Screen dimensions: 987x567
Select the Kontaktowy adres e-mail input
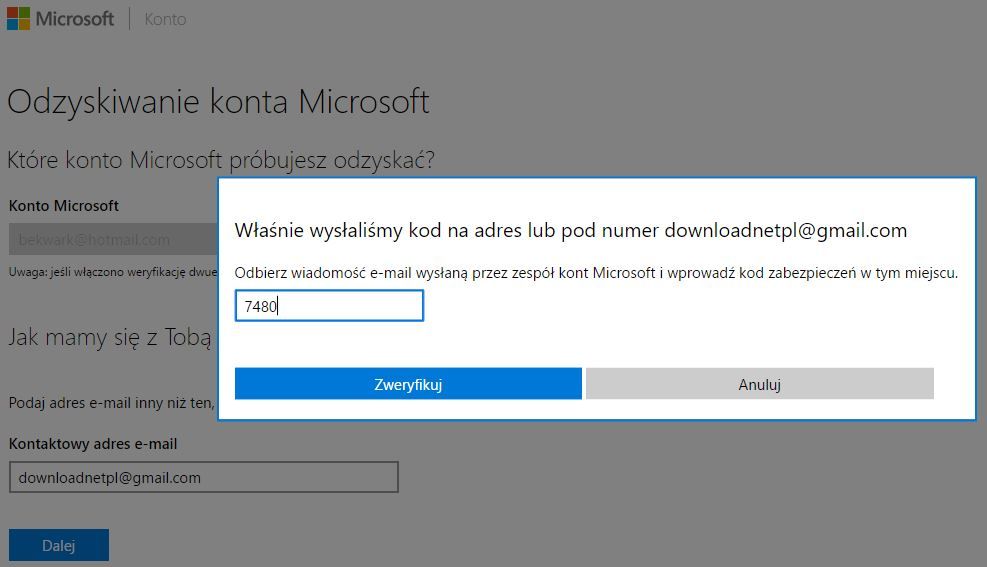coord(203,477)
